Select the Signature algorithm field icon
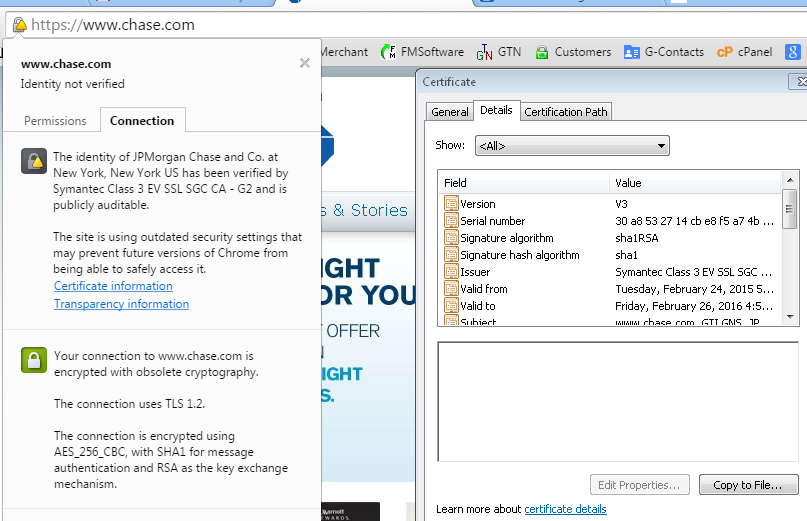 451,237
